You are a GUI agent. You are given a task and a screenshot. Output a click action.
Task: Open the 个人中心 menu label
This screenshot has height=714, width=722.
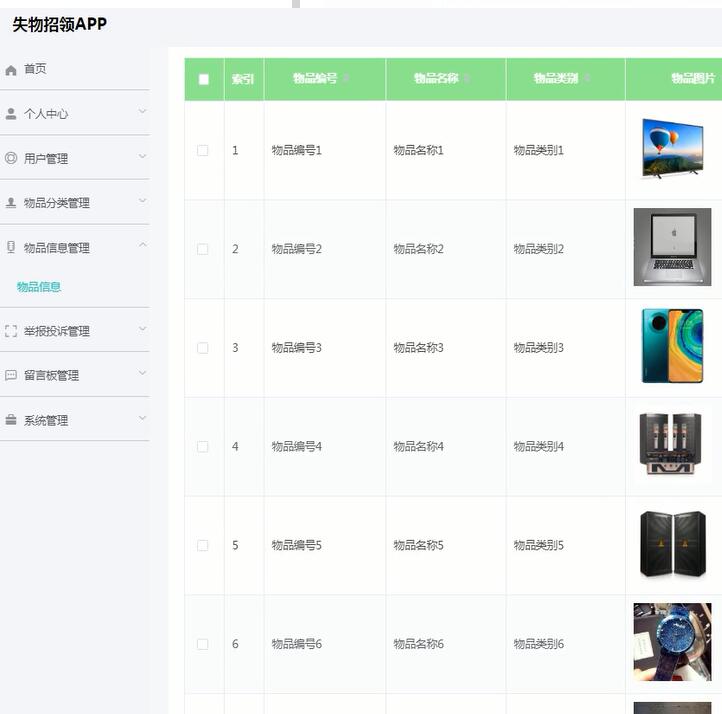pos(46,114)
